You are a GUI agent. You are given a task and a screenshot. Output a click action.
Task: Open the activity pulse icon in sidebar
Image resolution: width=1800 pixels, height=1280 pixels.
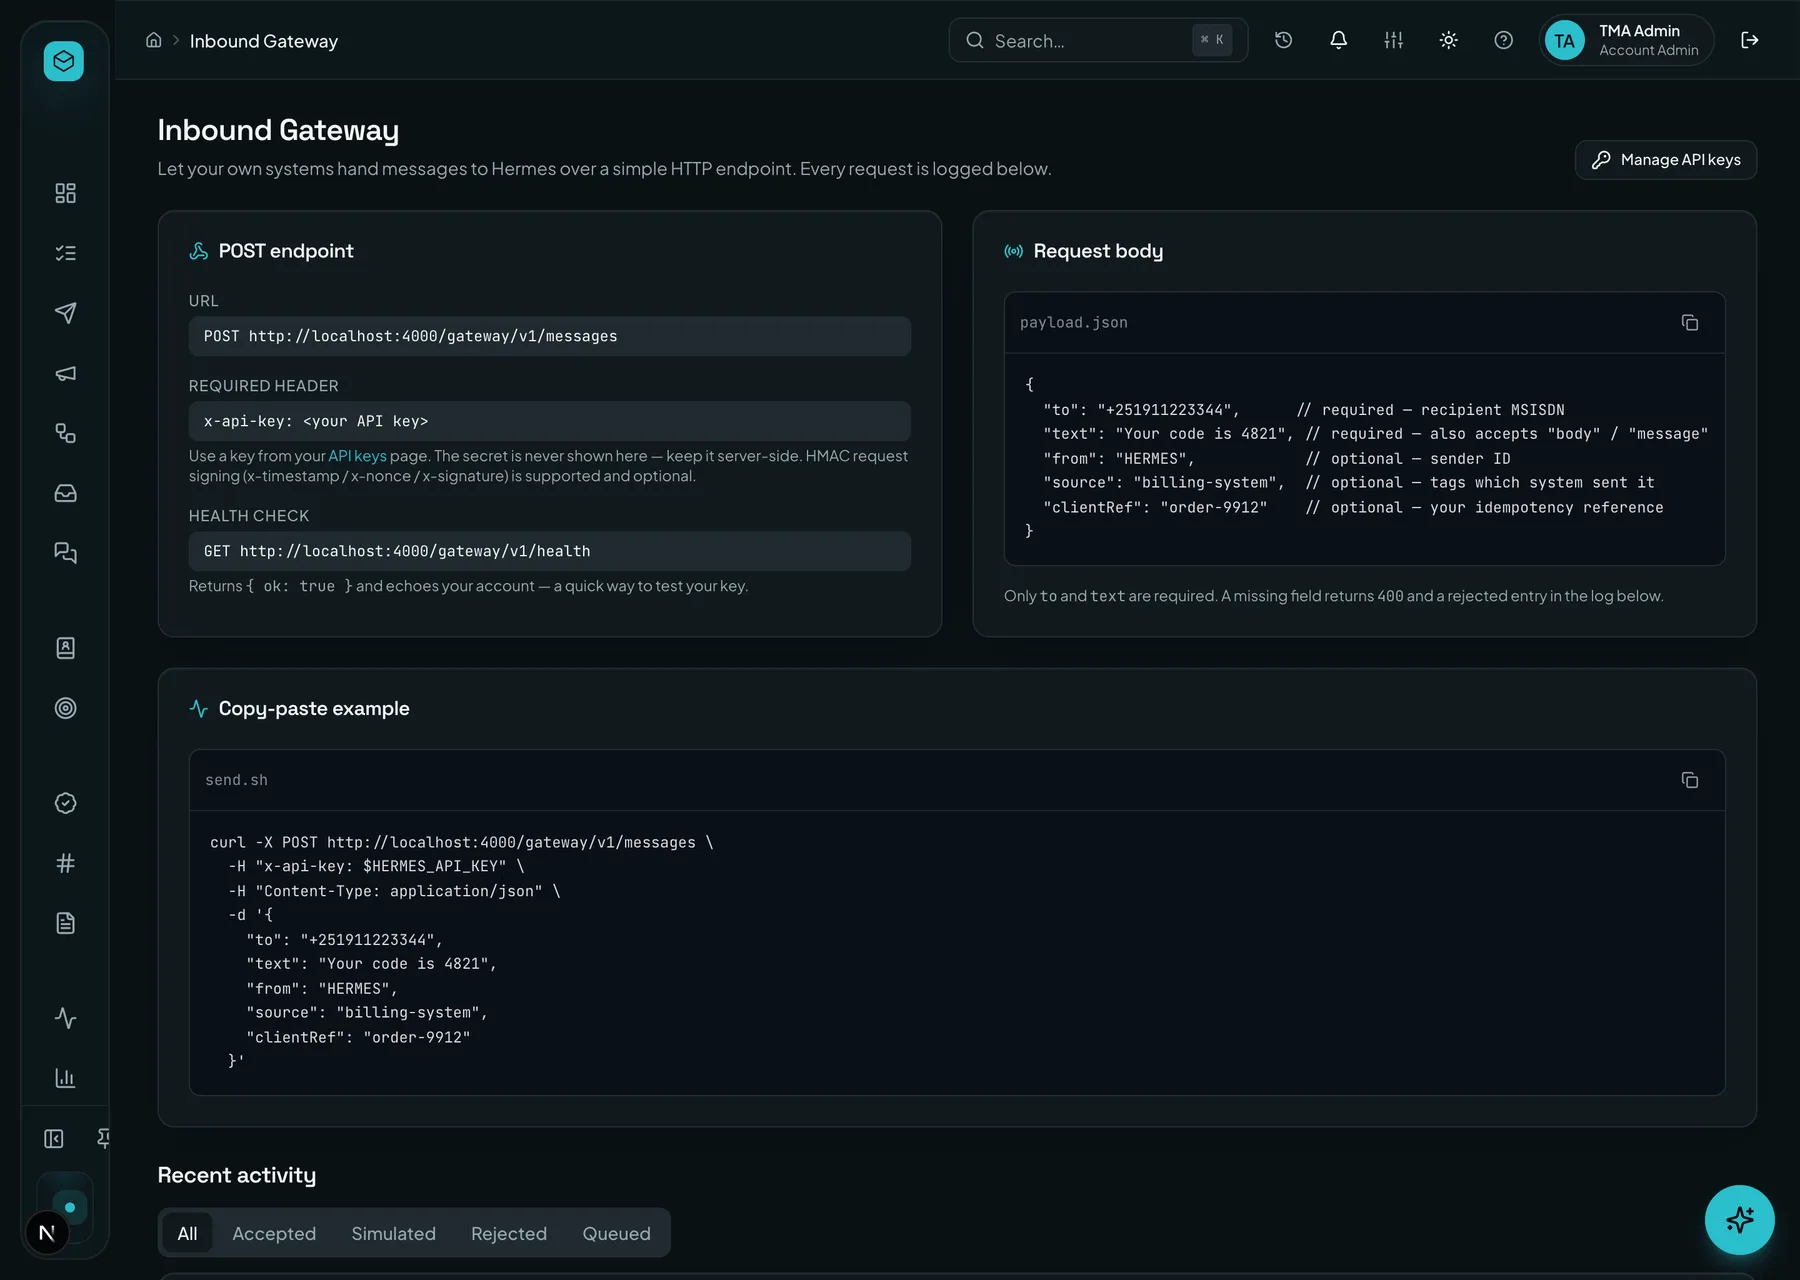pos(65,1018)
